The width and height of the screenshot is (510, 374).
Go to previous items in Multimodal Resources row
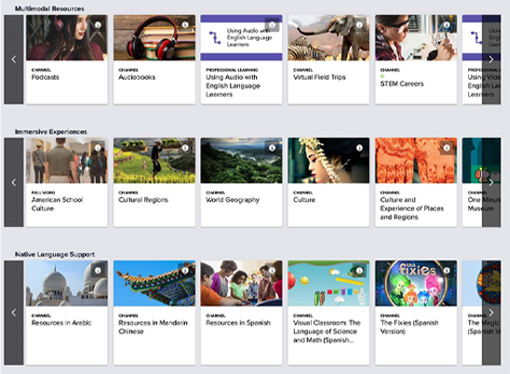14,60
